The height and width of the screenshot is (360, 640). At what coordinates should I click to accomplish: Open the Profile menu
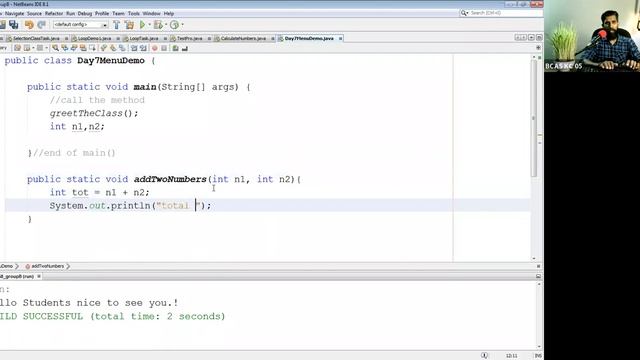[102, 13]
